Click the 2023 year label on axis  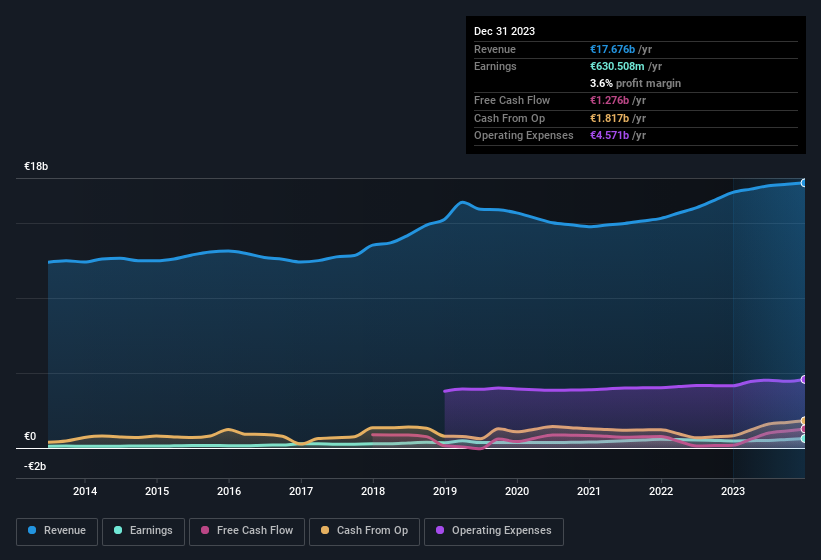click(x=733, y=491)
